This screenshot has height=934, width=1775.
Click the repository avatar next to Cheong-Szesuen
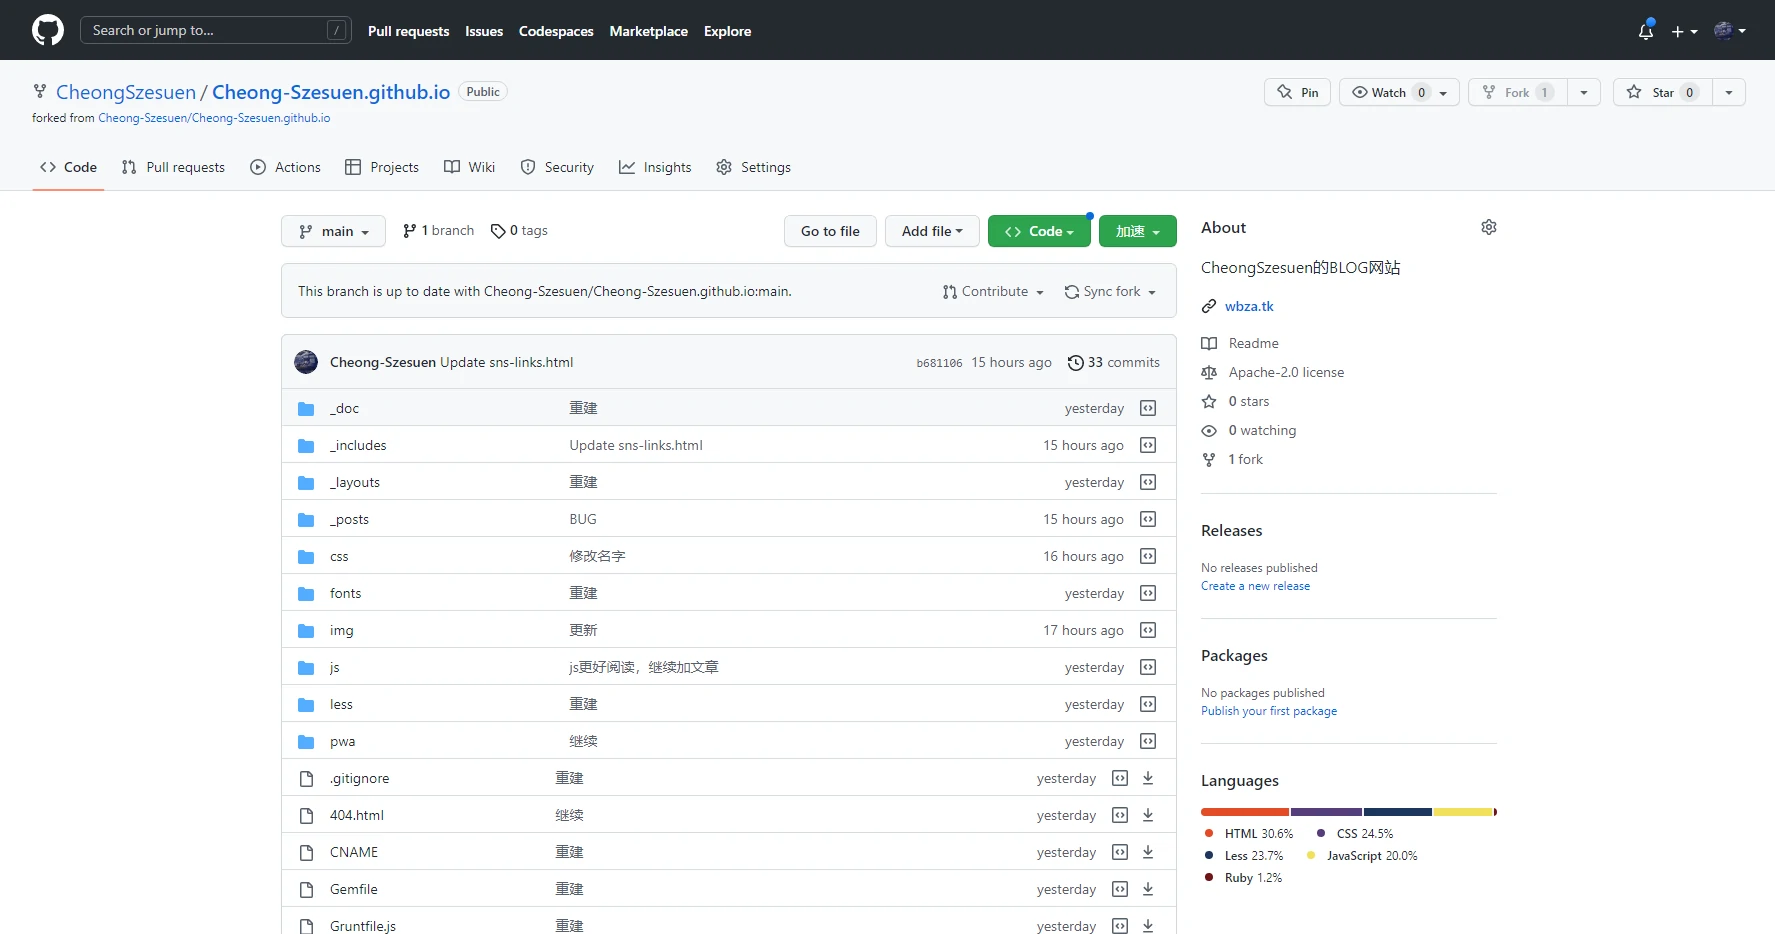pyautogui.click(x=306, y=362)
